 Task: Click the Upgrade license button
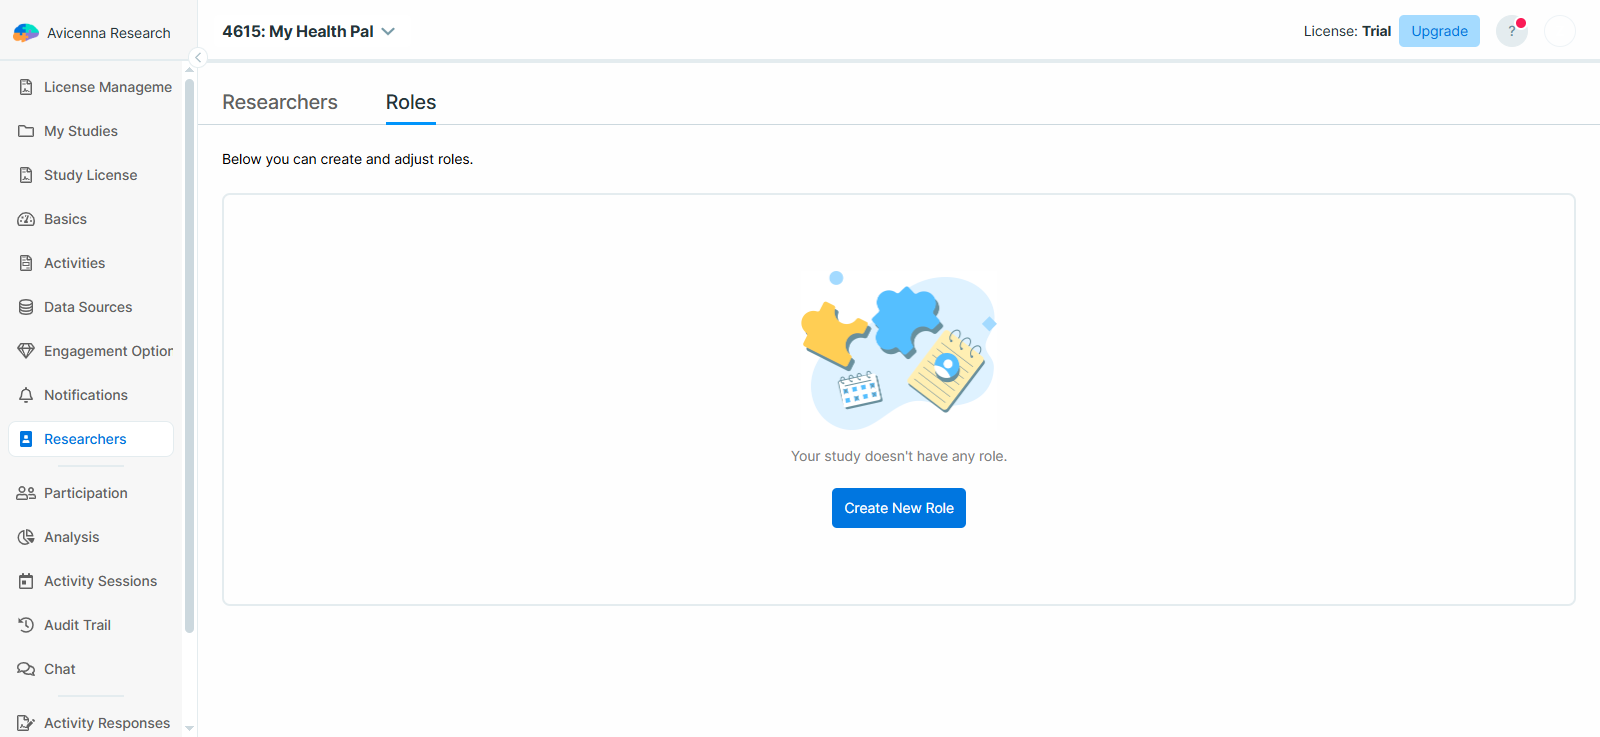coord(1439,31)
